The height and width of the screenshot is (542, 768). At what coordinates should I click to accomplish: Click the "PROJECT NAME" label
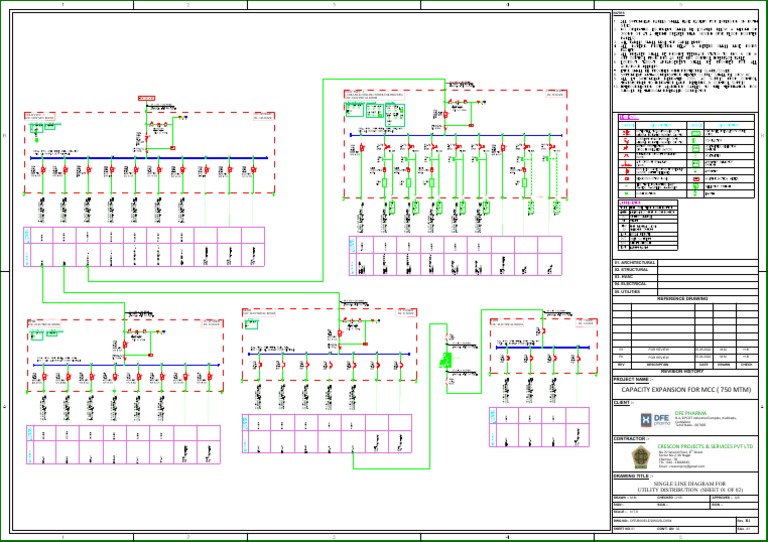pos(631,379)
